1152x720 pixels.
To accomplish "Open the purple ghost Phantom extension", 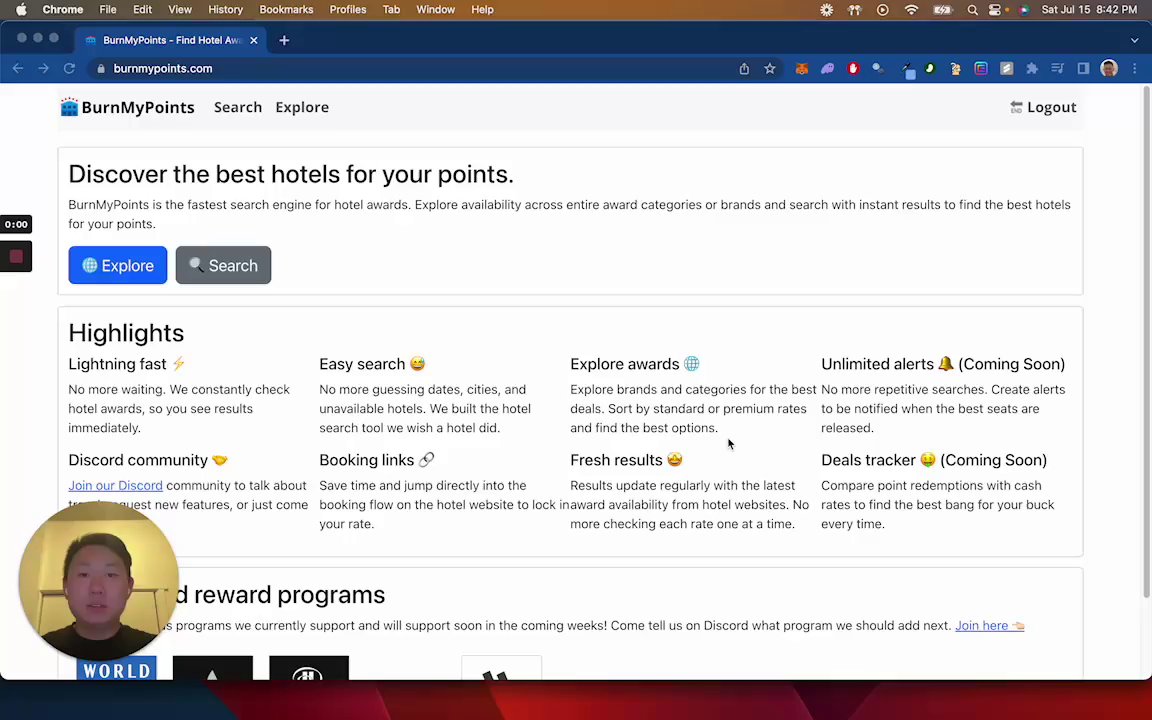I will click(x=827, y=68).
